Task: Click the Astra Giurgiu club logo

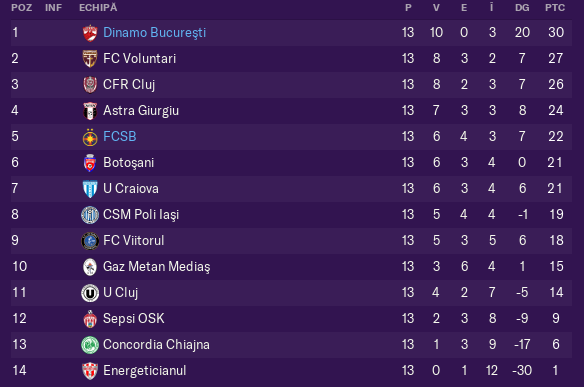Action: pos(90,111)
